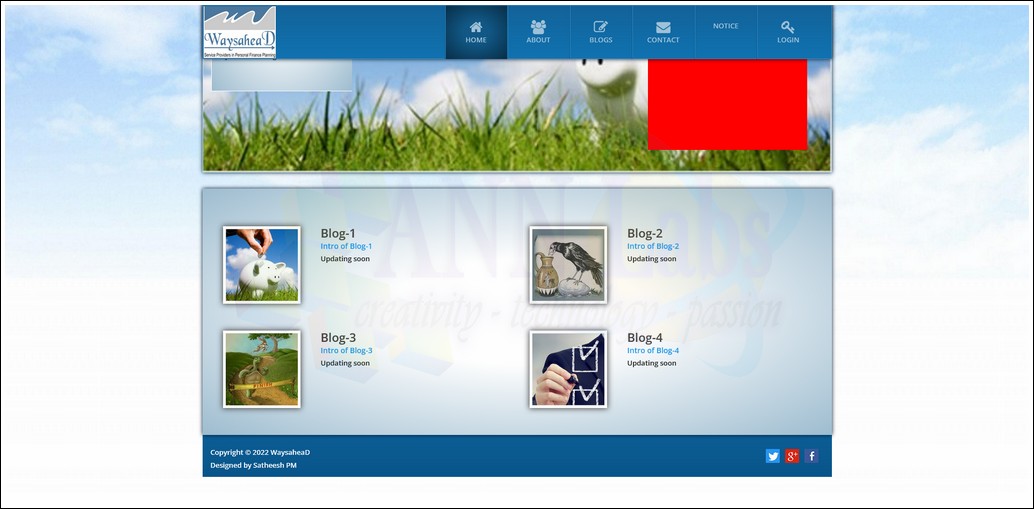1034x509 pixels.
Task: Follow the "Intro of Blog-2" link
Action: pos(653,246)
